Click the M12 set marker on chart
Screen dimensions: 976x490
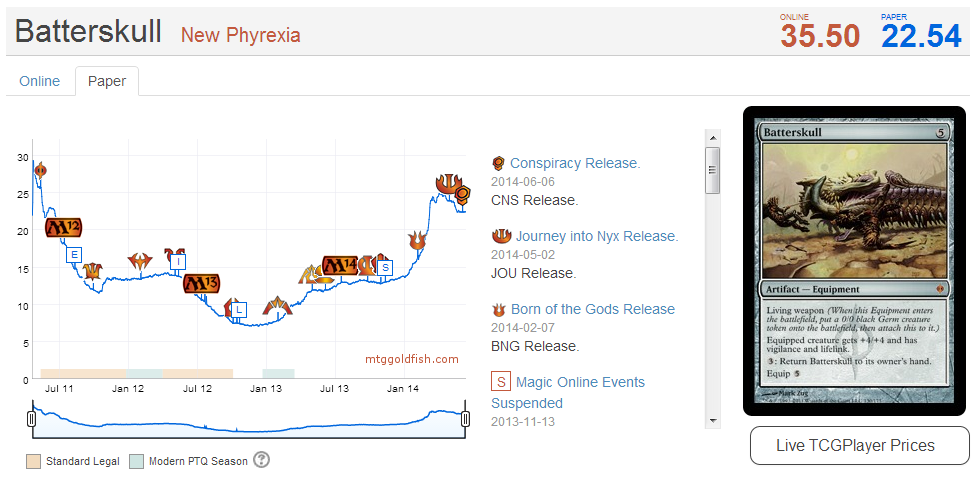coord(63,227)
